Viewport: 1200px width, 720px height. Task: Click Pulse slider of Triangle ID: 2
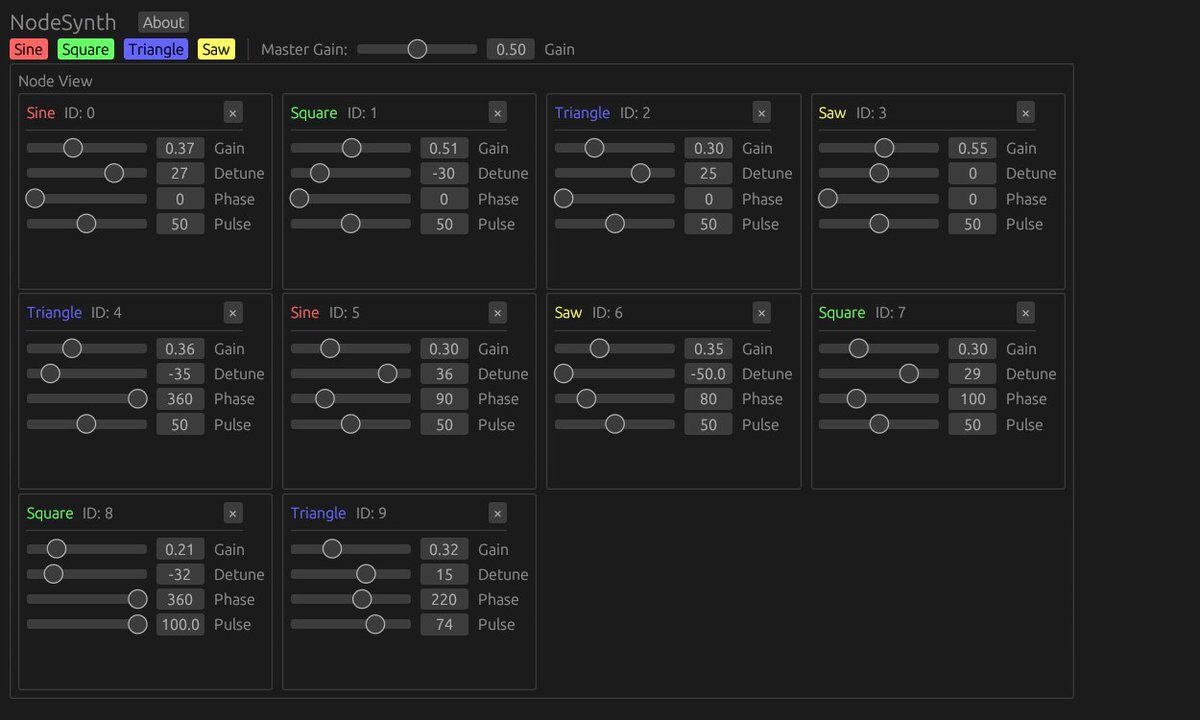(x=615, y=224)
